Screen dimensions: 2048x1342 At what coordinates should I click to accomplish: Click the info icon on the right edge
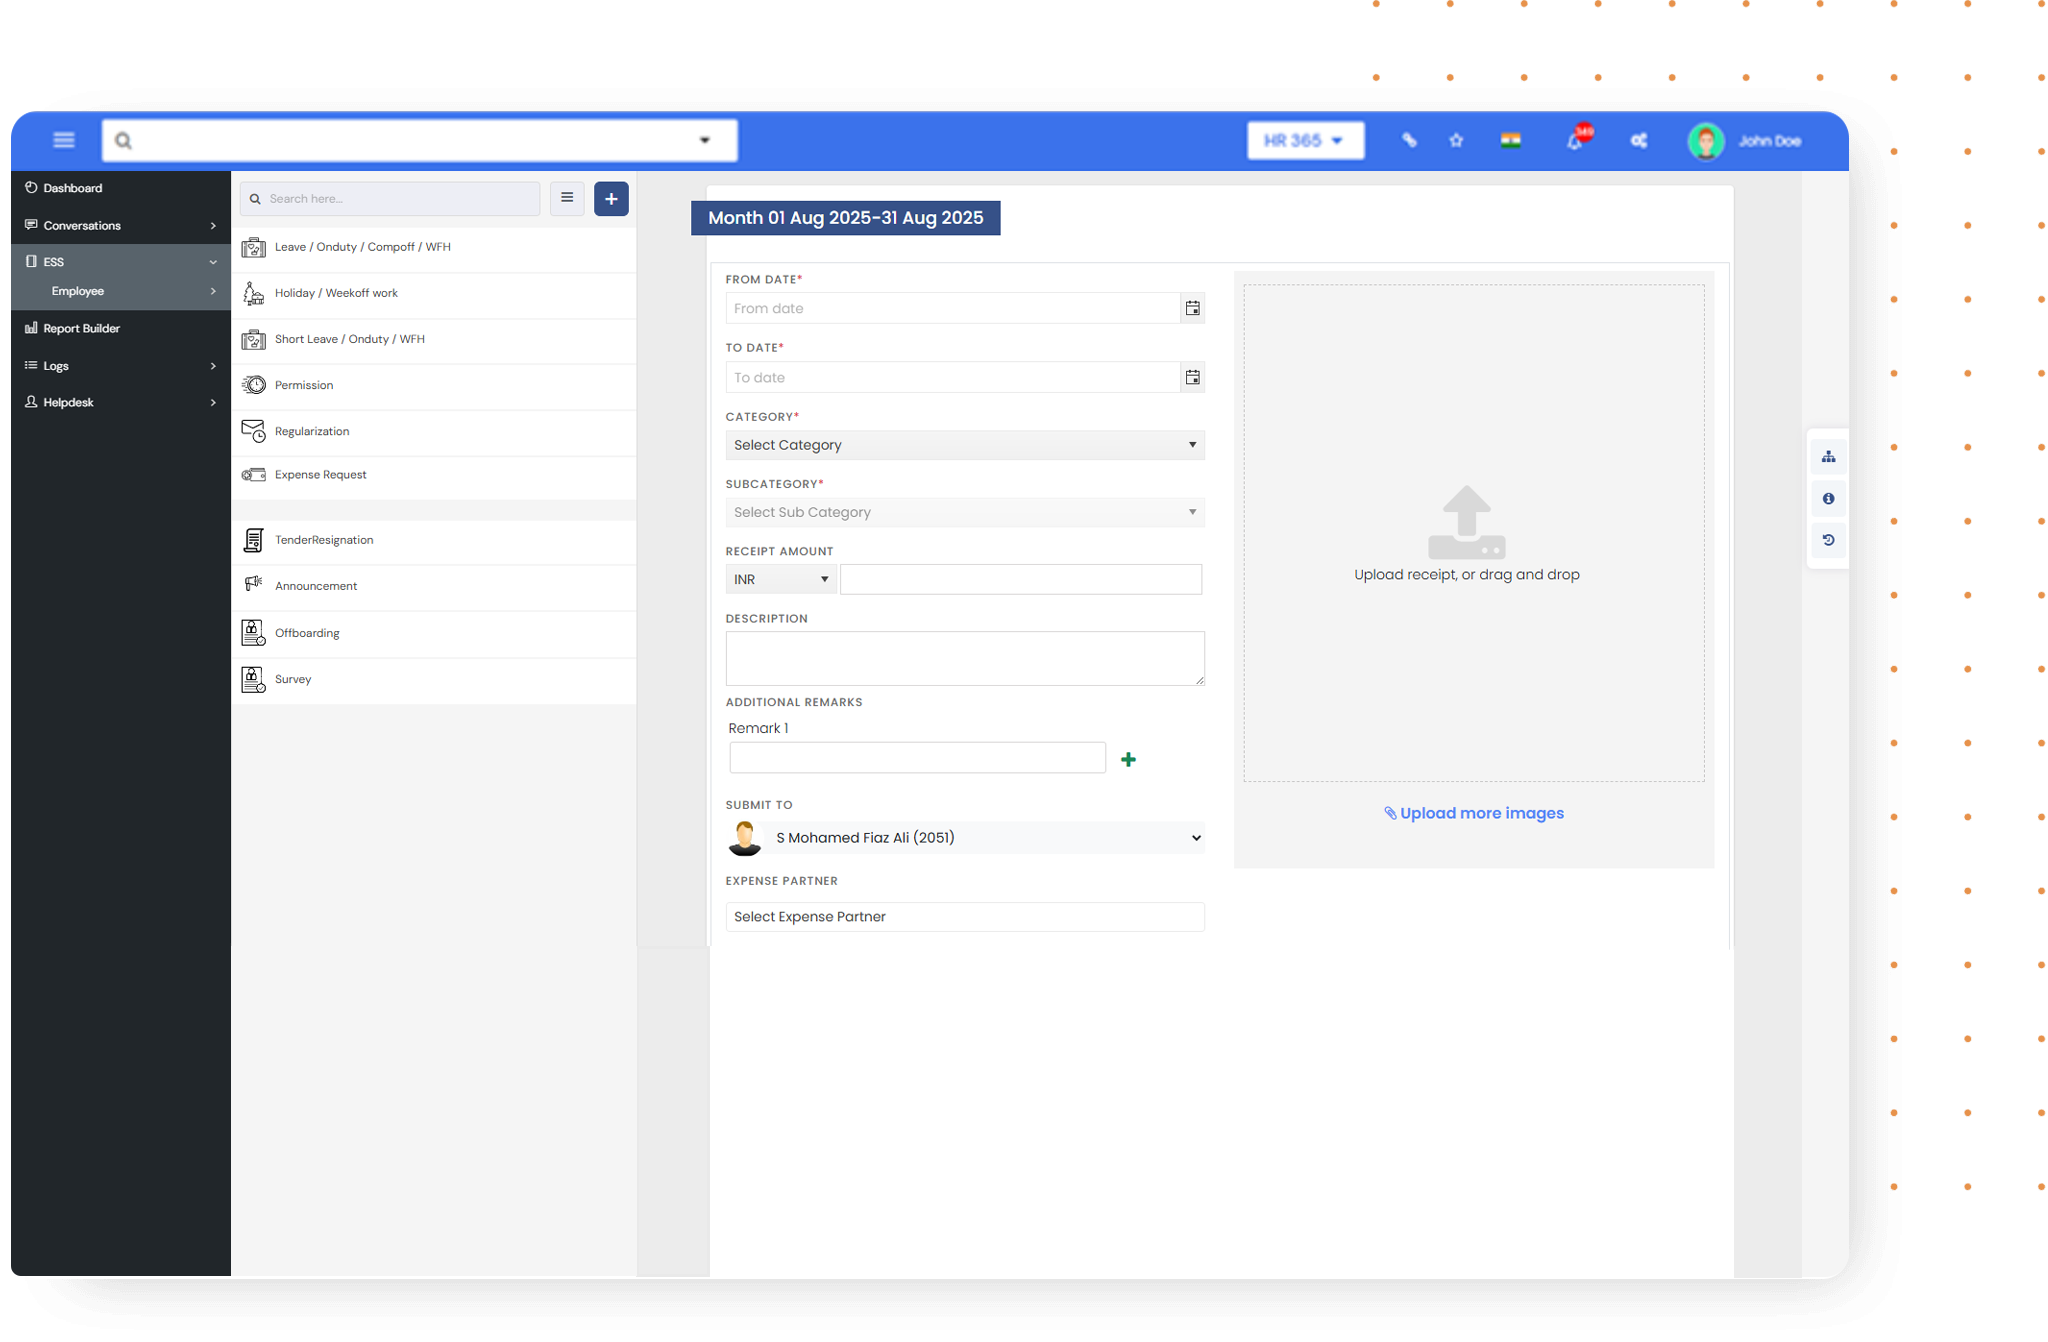(1828, 498)
